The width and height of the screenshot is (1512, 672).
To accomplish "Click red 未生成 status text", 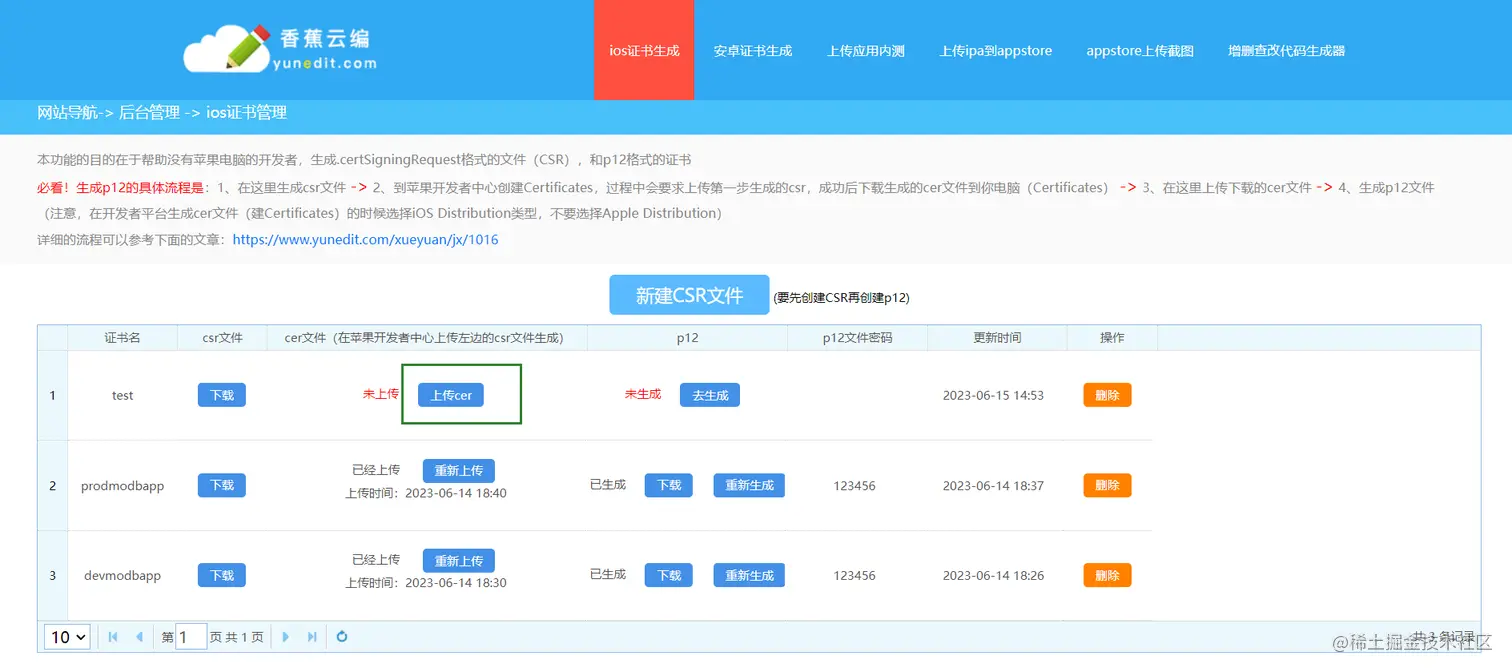I will pos(643,394).
